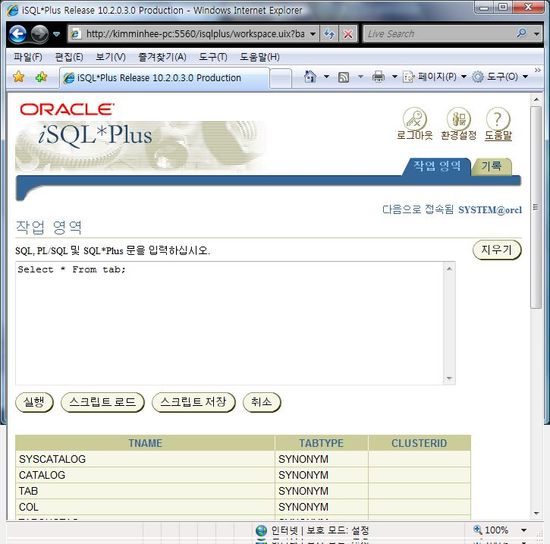Open the Favorites Center star icon
The width and height of the screenshot is (550, 544).
tap(19, 76)
